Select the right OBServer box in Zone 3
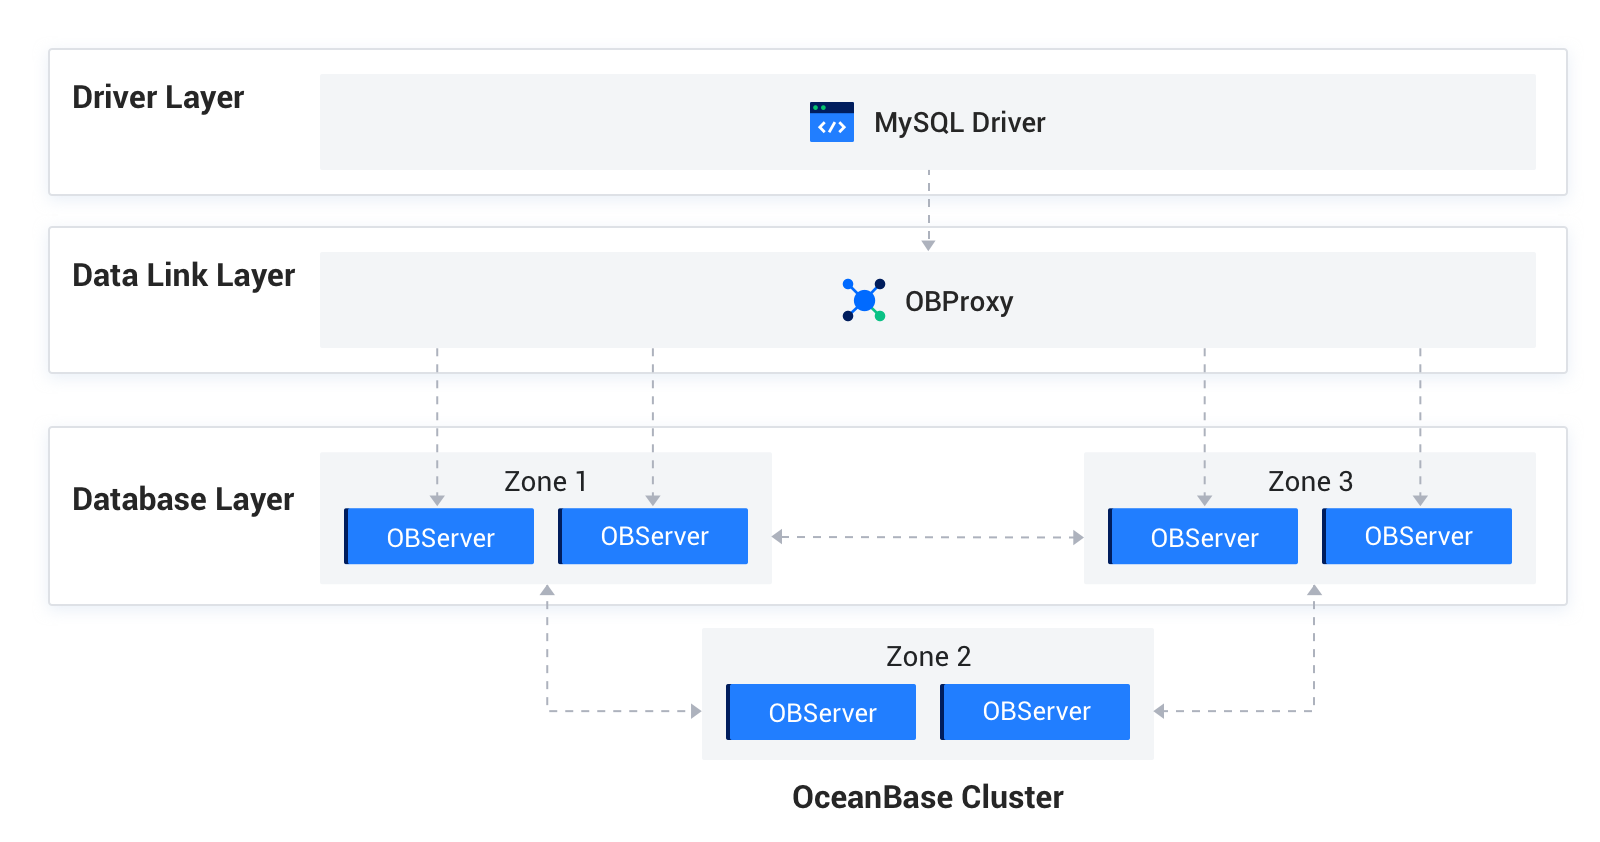1600x842 pixels. click(1417, 536)
